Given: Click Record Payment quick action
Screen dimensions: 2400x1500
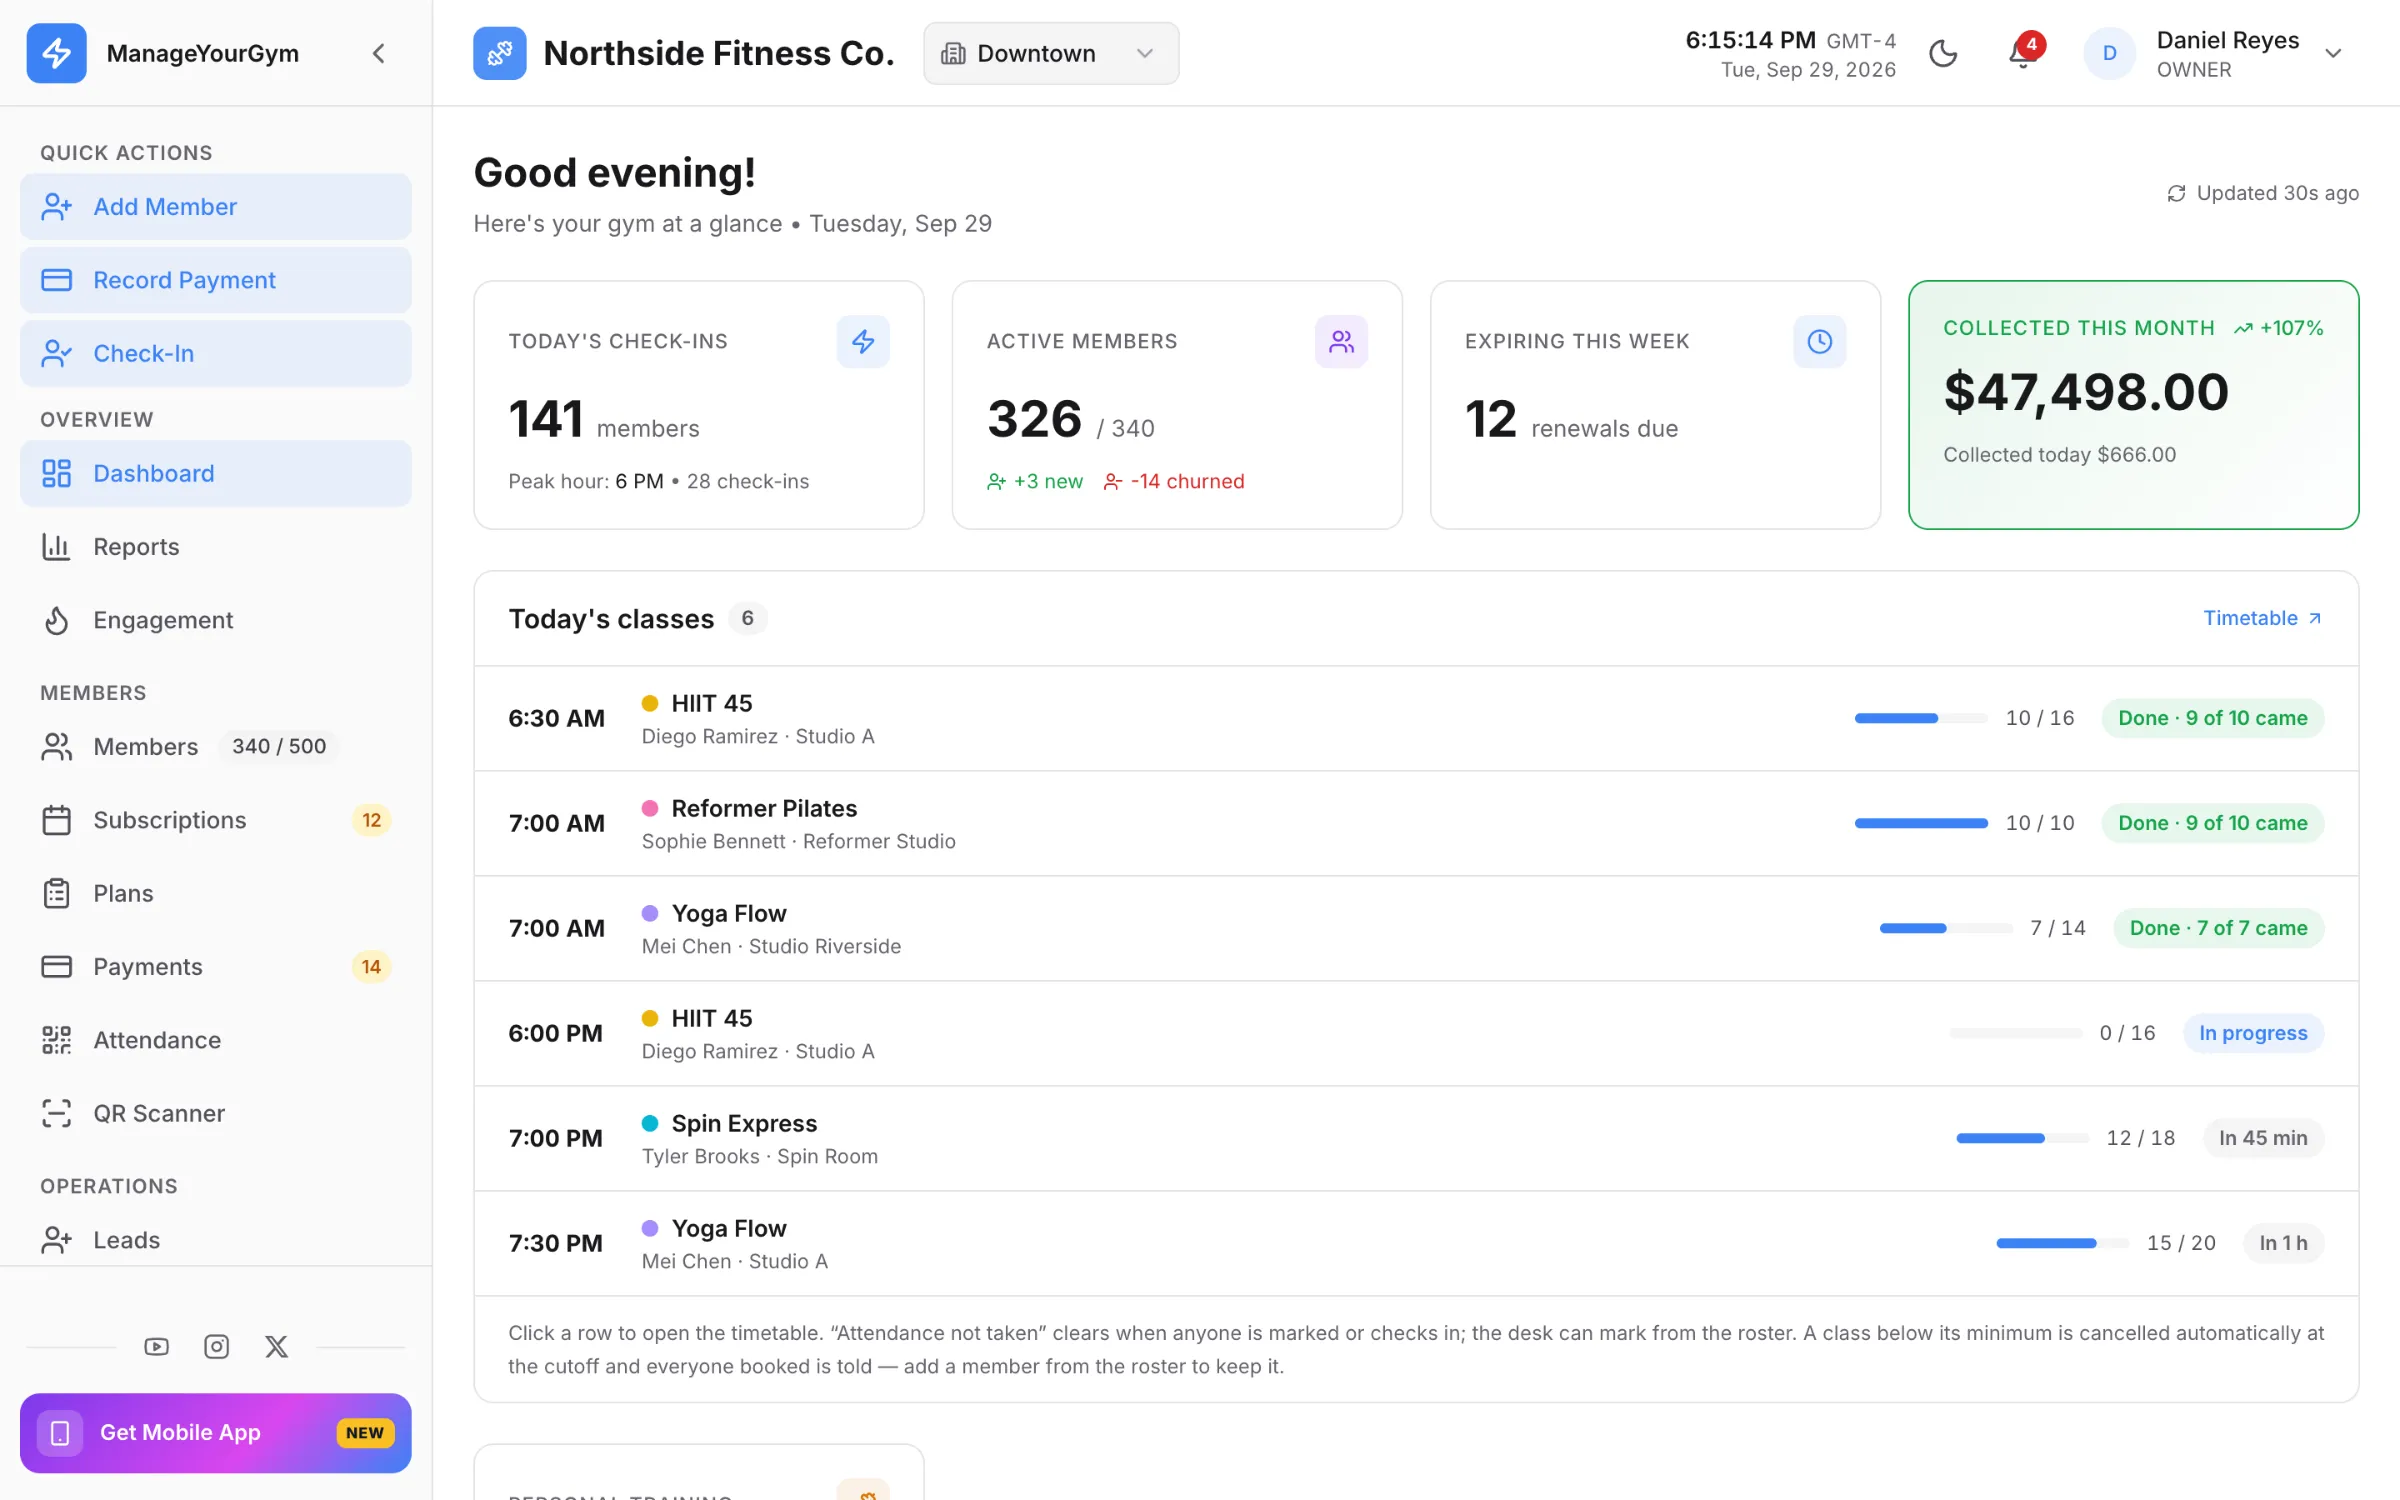Looking at the screenshot, I should pos(216,280).
